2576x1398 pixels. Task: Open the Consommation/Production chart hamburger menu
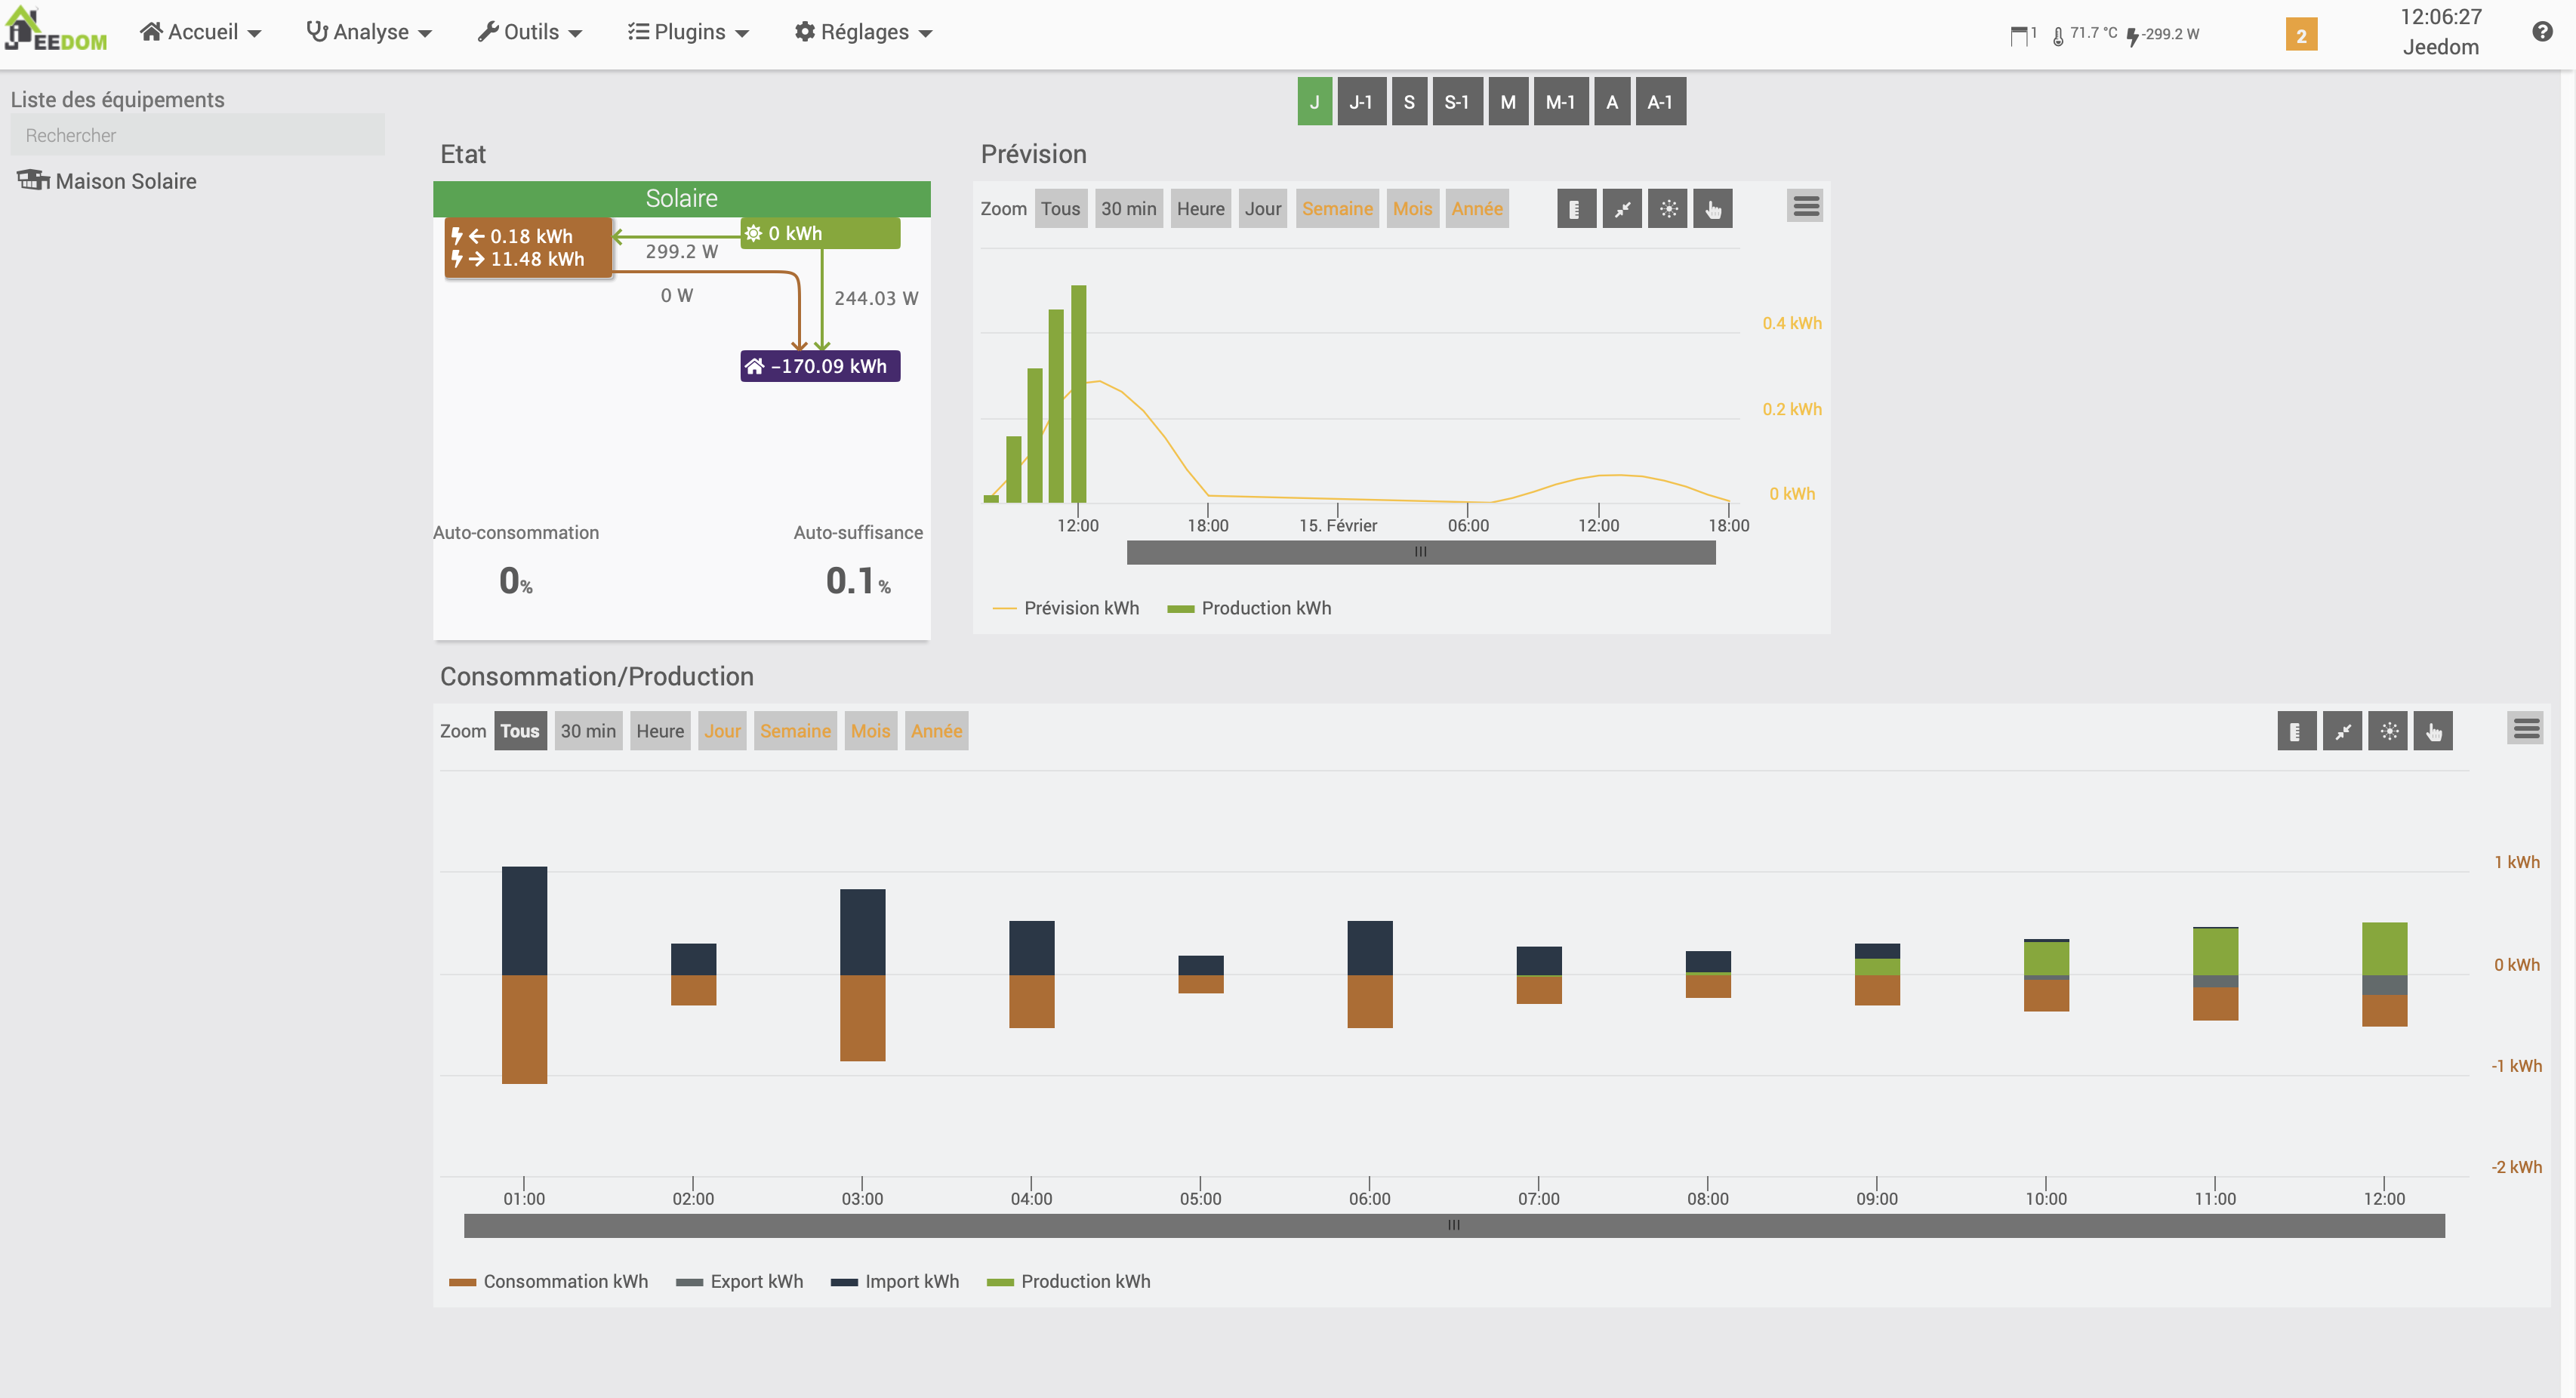click(2525, 729)
